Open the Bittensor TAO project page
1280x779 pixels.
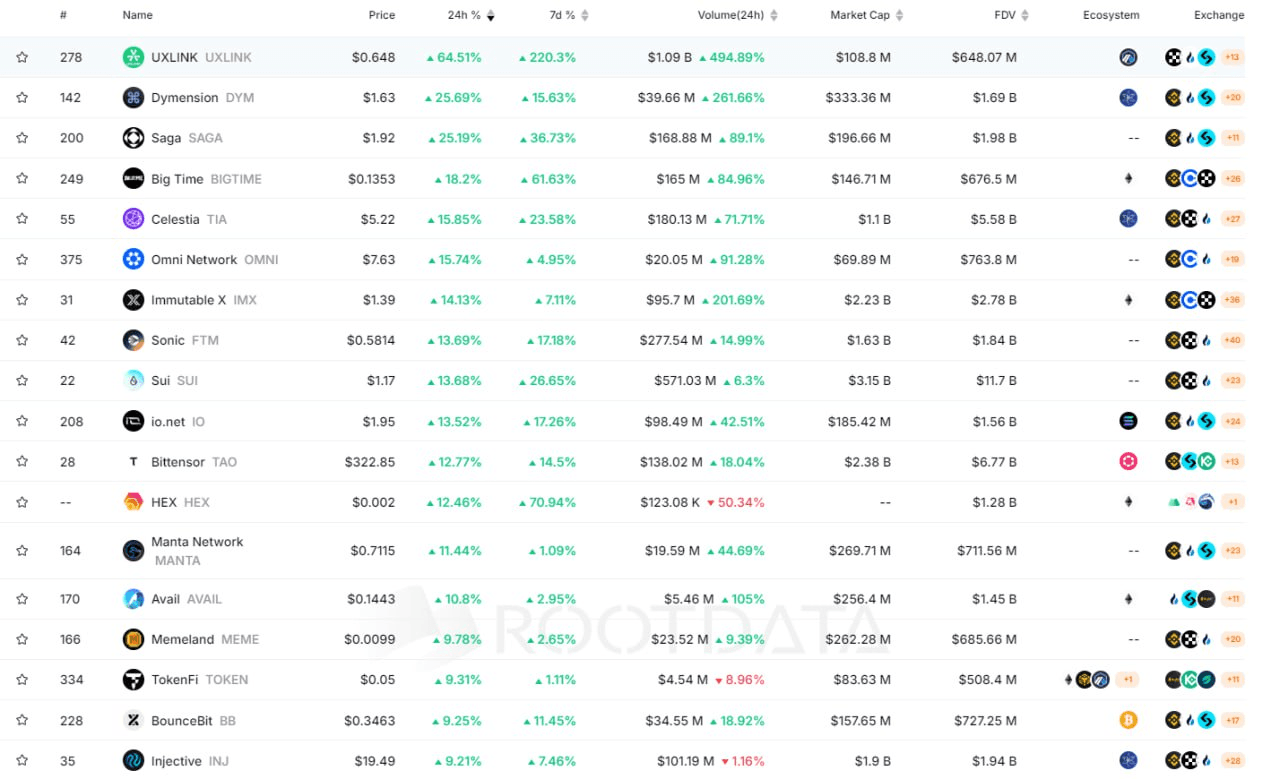194,462
